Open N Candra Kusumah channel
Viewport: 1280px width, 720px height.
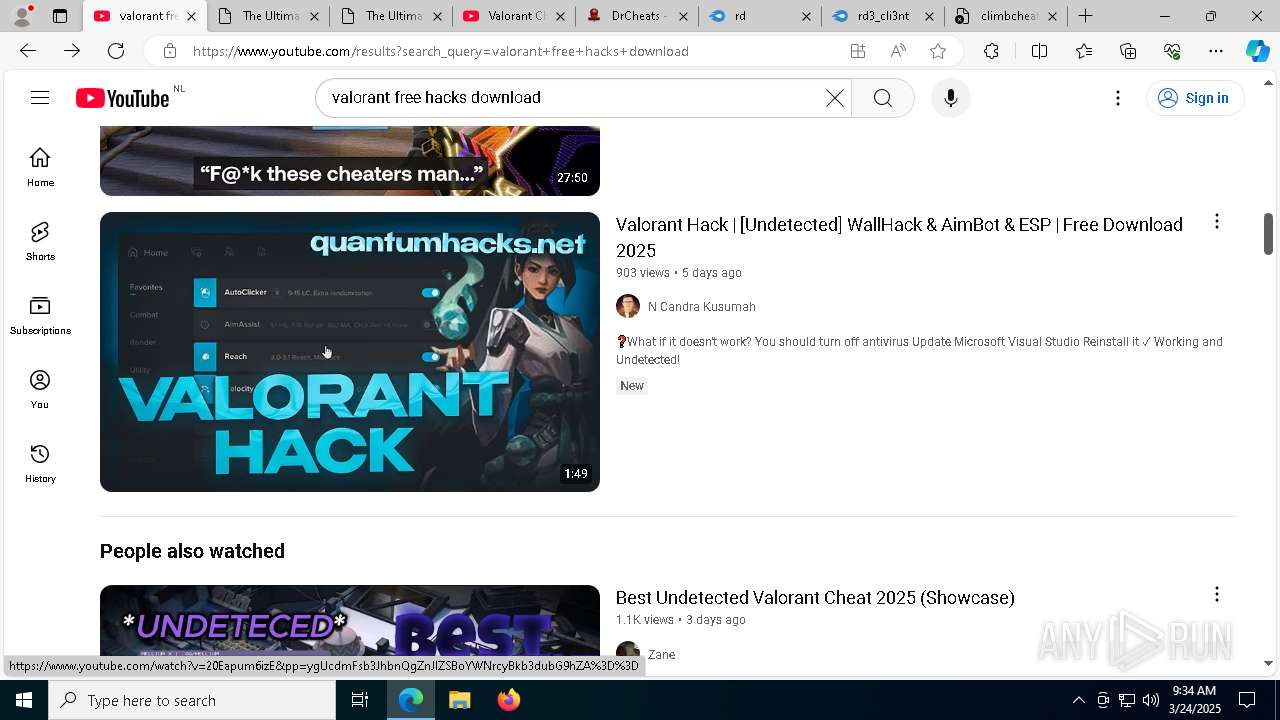(x=701, y=307)
